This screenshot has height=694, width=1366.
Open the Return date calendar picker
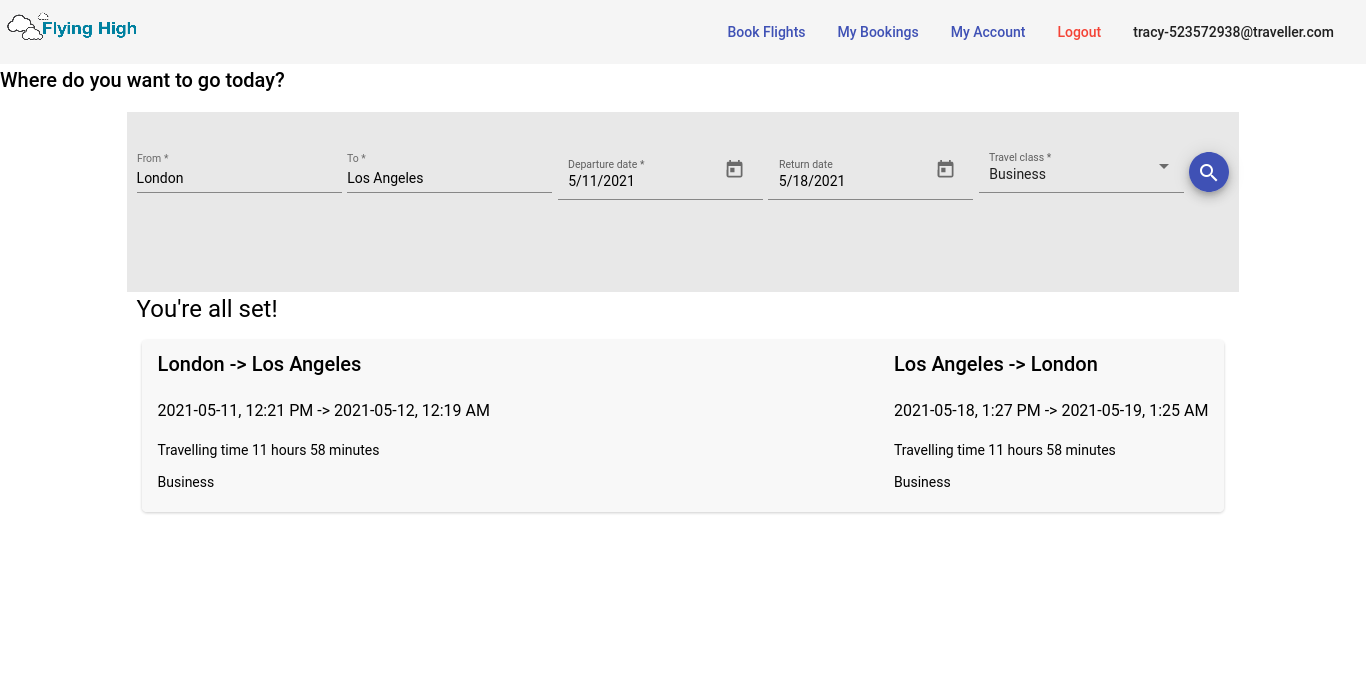click(x=946, y=169)
